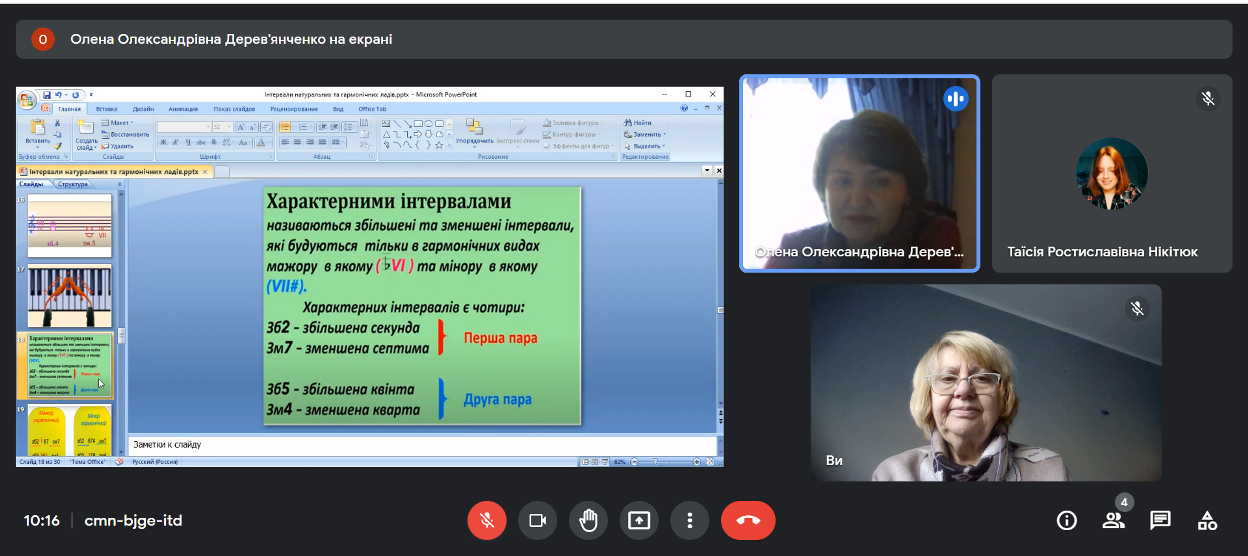Expand the Заменить dropdown in ribbon
The width and height of the screenshot is (1248, 556).
coord(648,134)
